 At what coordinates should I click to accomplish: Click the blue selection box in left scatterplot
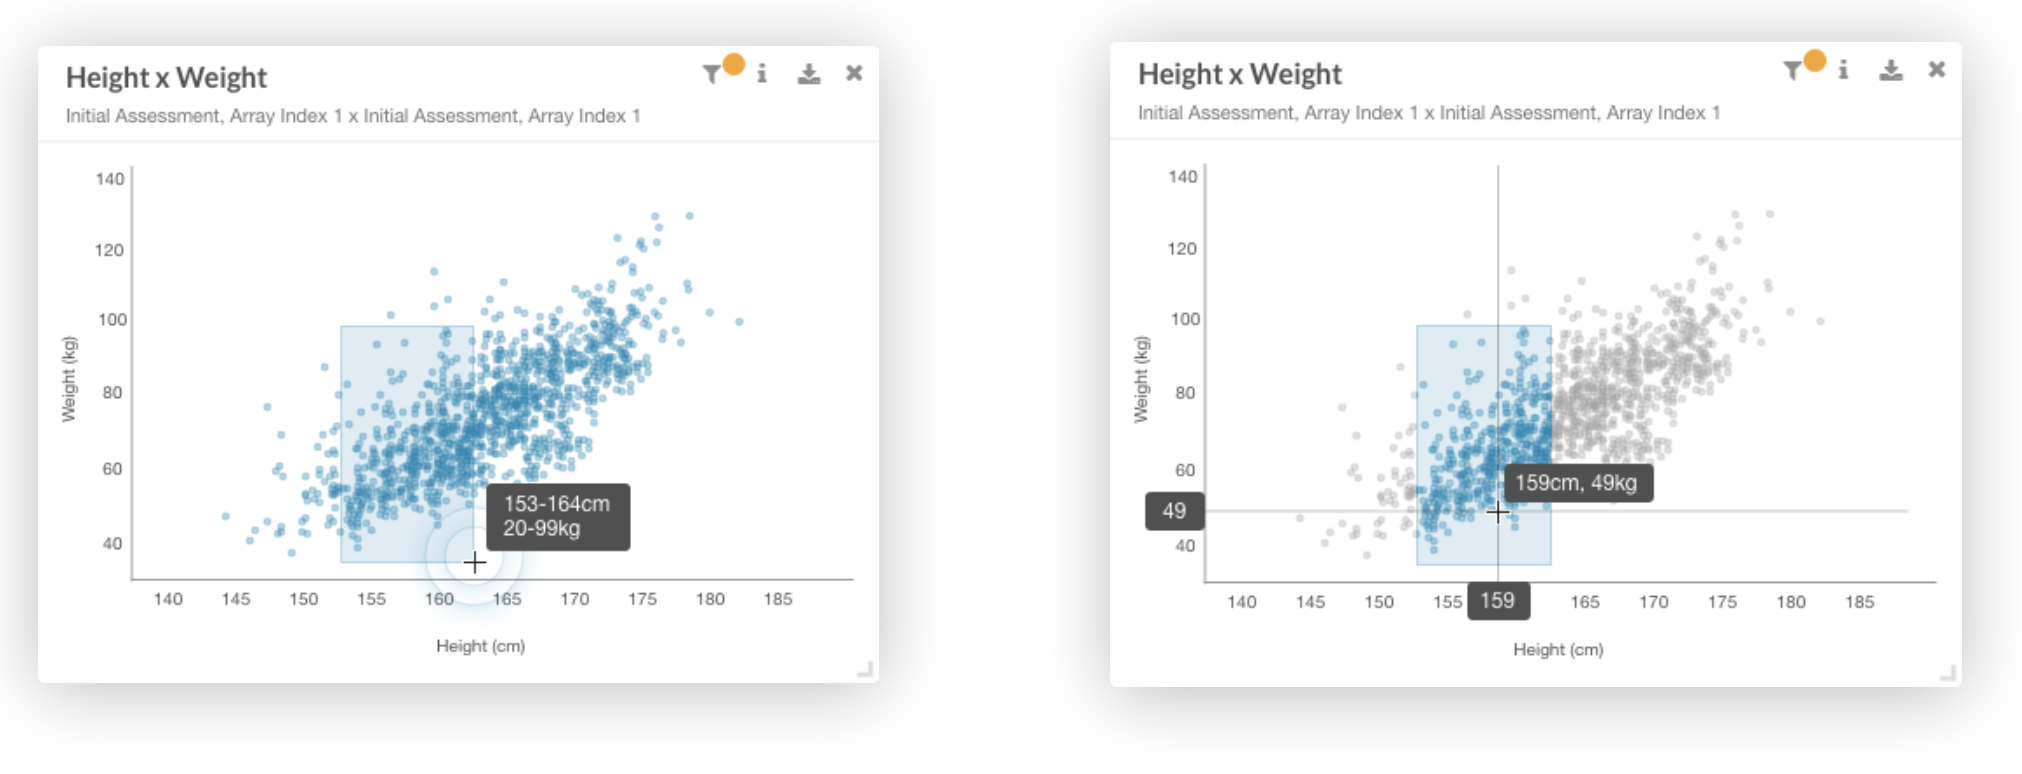406,444
